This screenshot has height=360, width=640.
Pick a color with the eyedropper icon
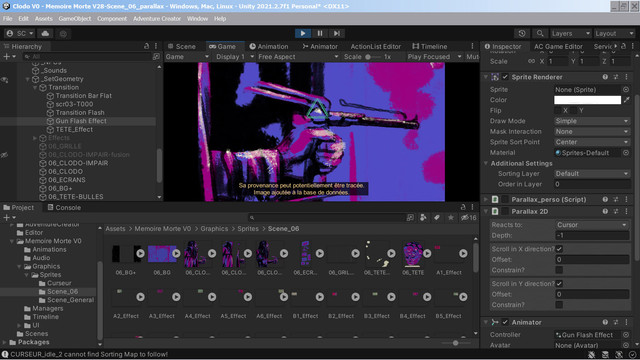(x=626, y=100)
